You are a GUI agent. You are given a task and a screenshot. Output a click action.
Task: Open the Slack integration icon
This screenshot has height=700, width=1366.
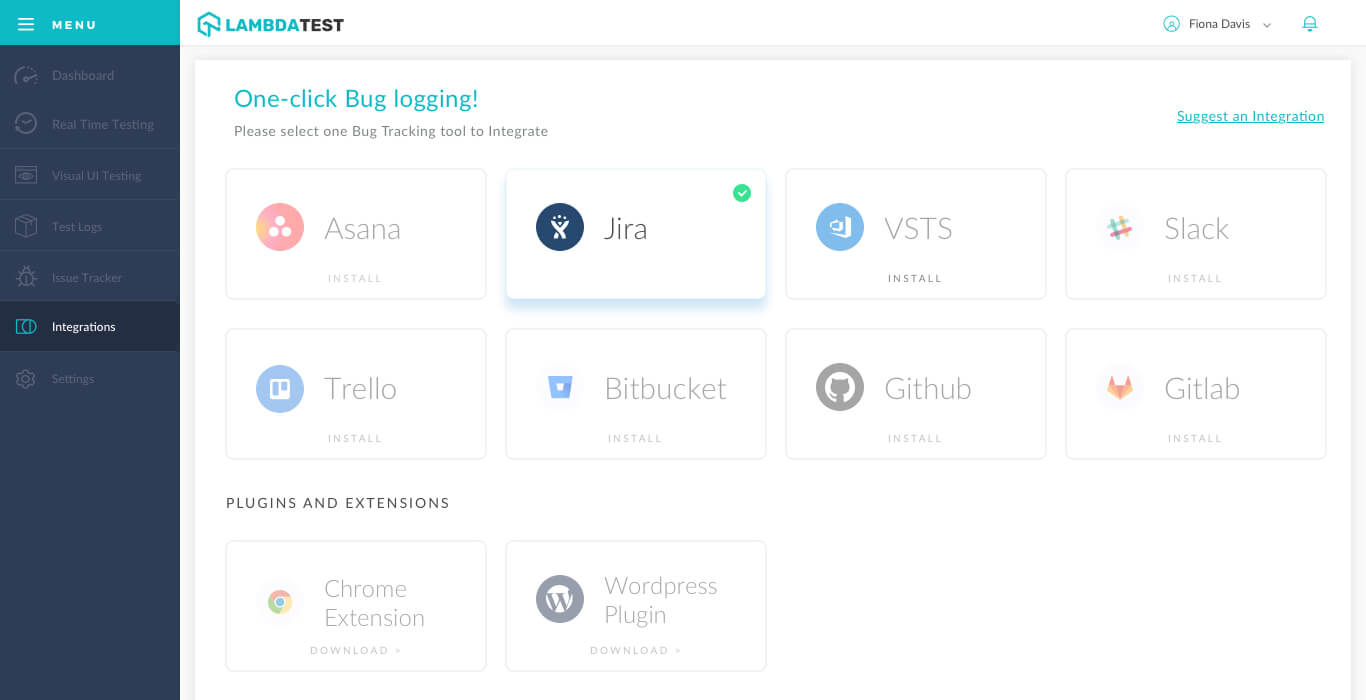tap(1119, 227)
